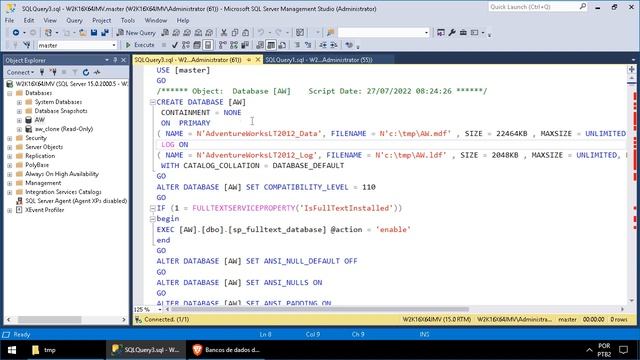Click the Find in Files icon

pos(331,33)
